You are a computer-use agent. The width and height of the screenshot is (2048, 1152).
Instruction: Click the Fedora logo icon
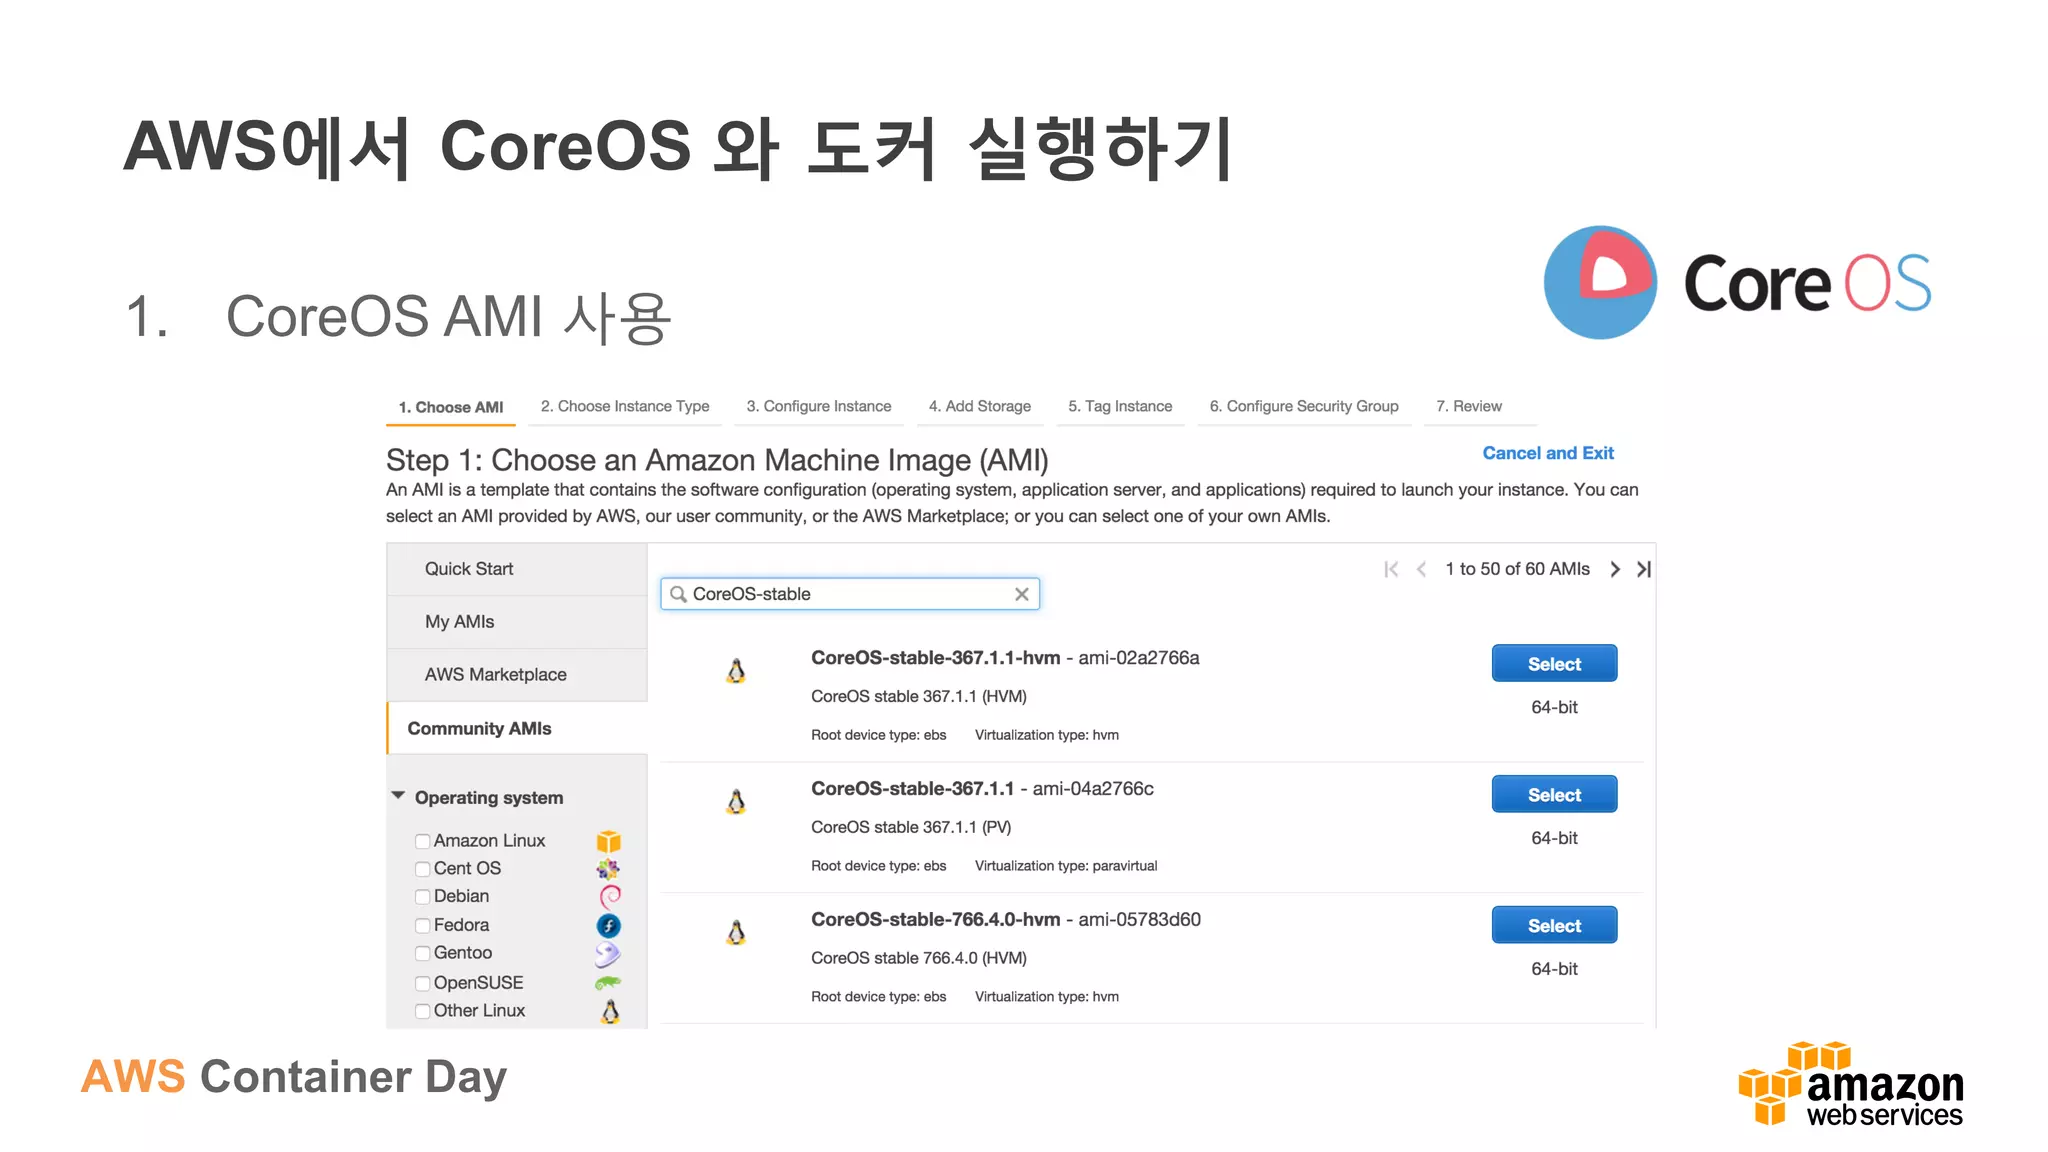click(609, 926)
